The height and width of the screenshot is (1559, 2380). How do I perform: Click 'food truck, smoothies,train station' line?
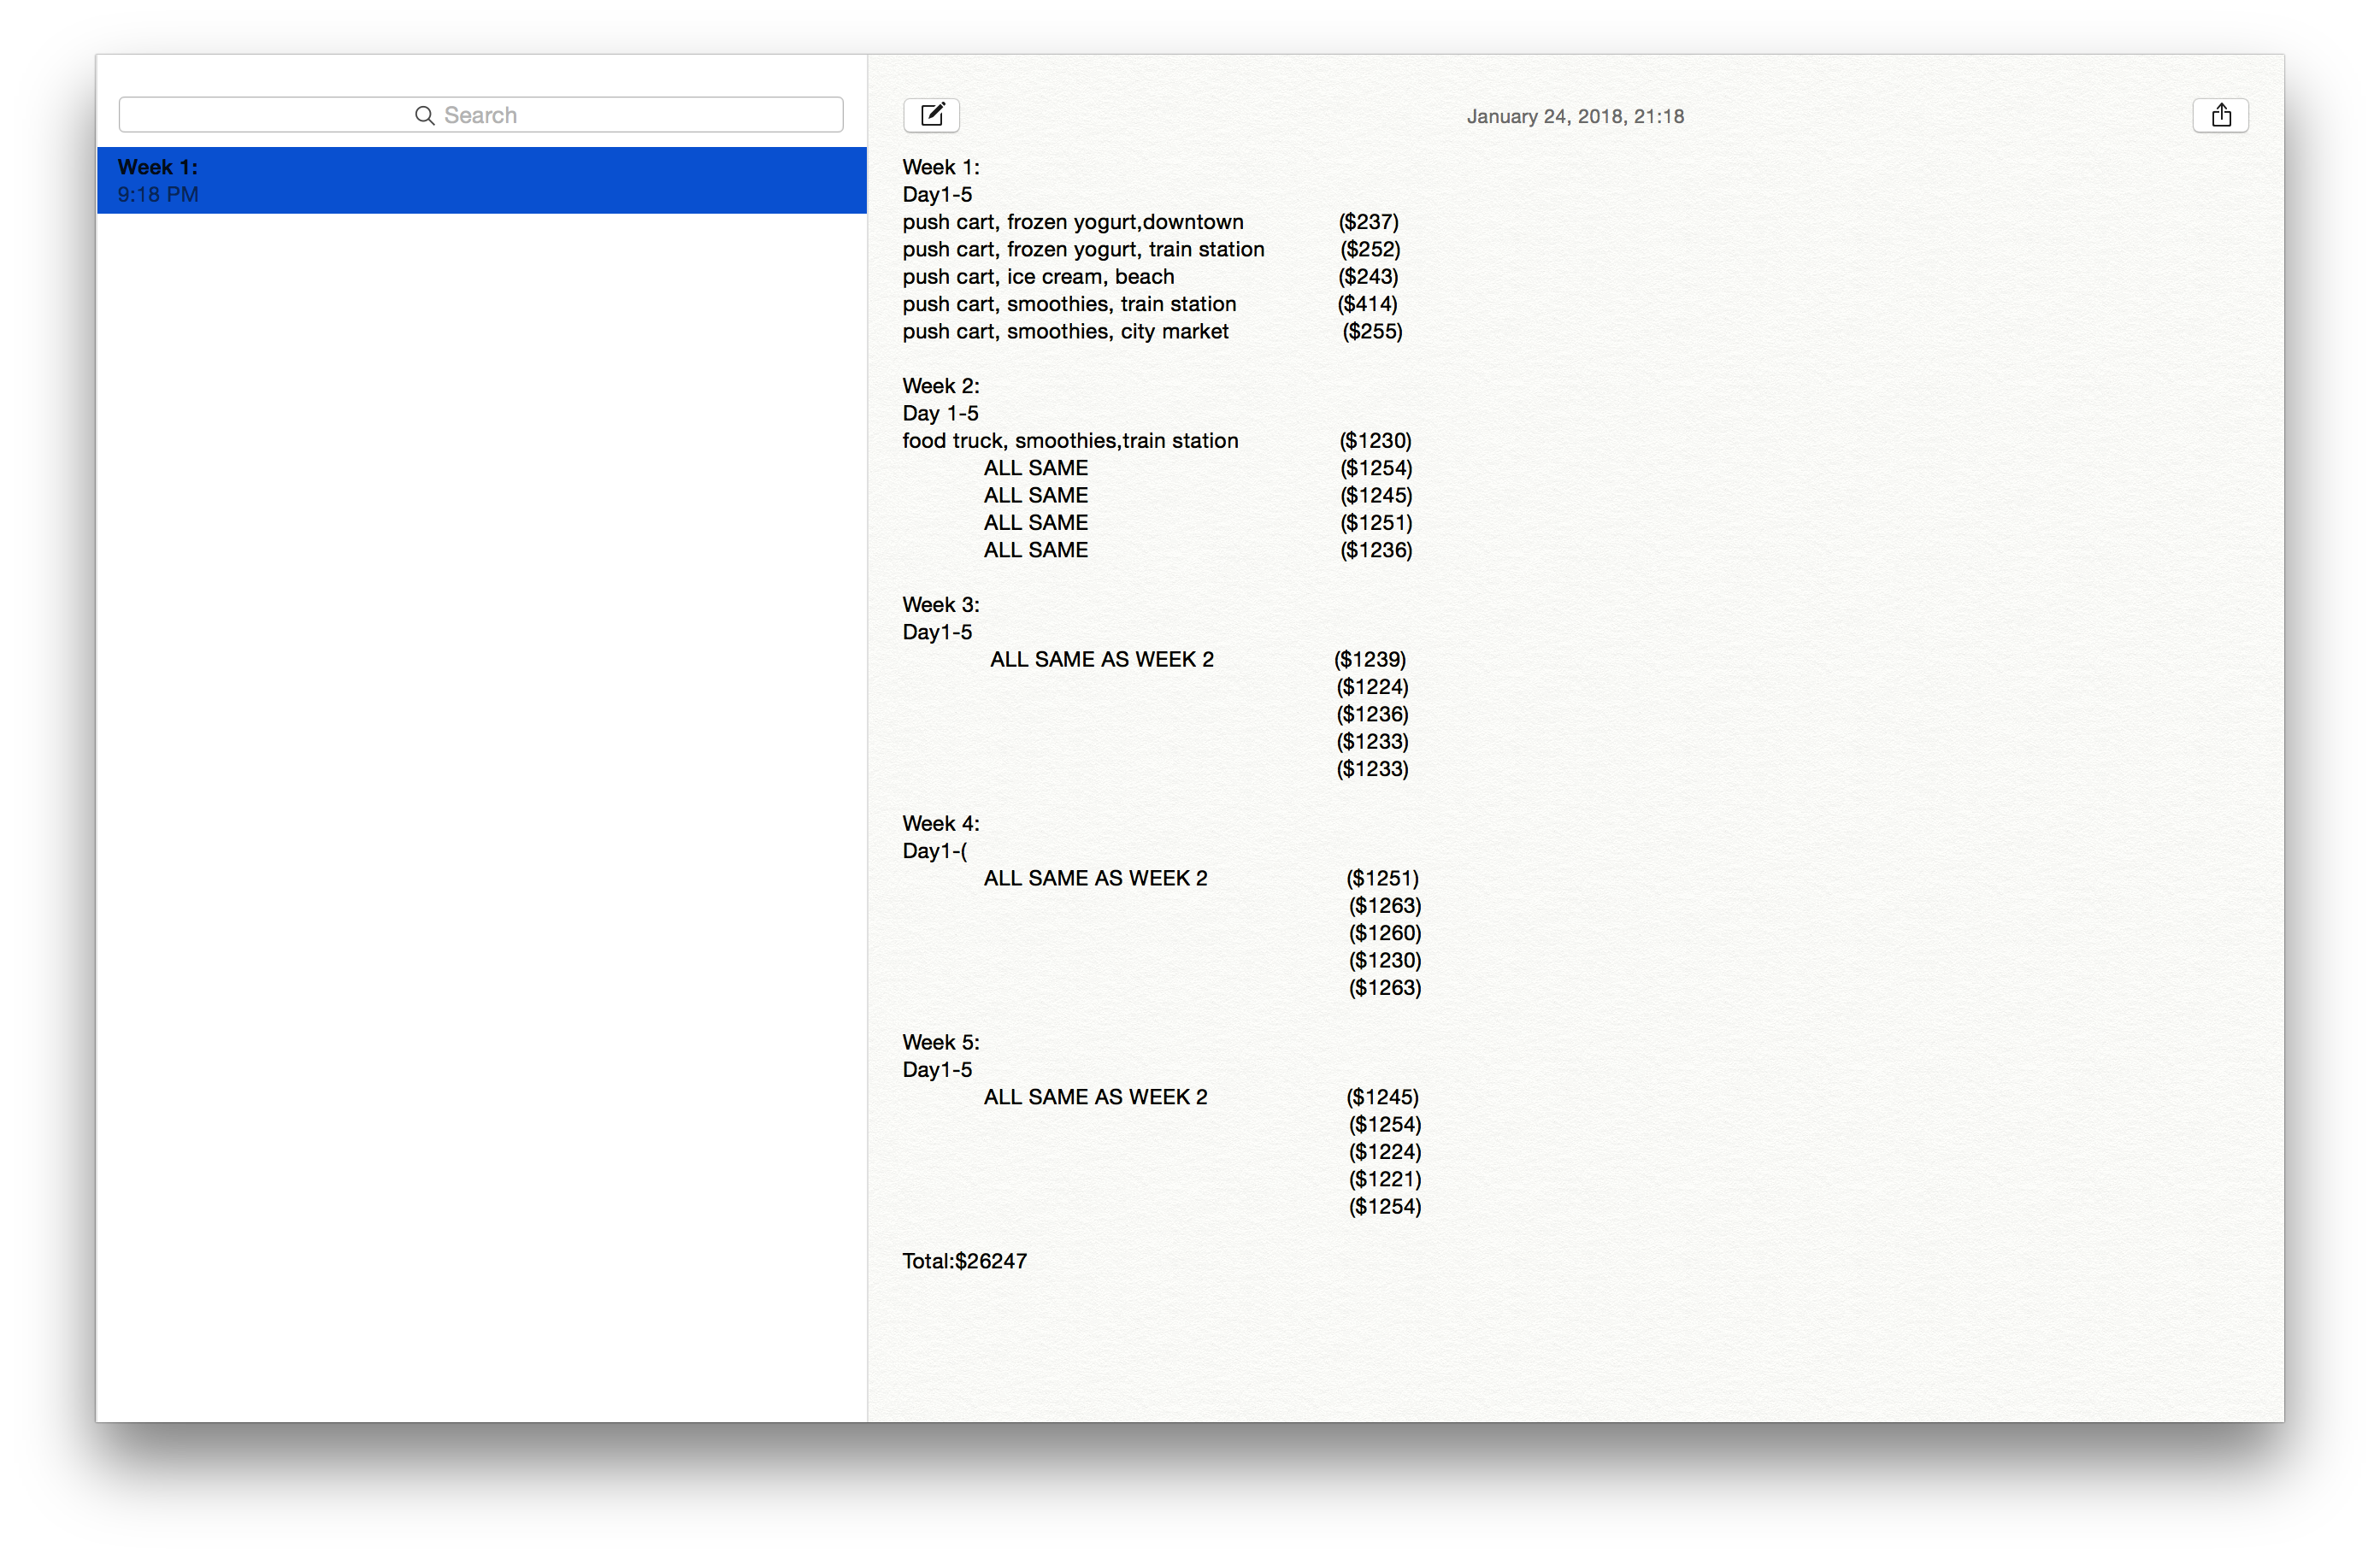pyautogui.click(x=1070, y=440)
